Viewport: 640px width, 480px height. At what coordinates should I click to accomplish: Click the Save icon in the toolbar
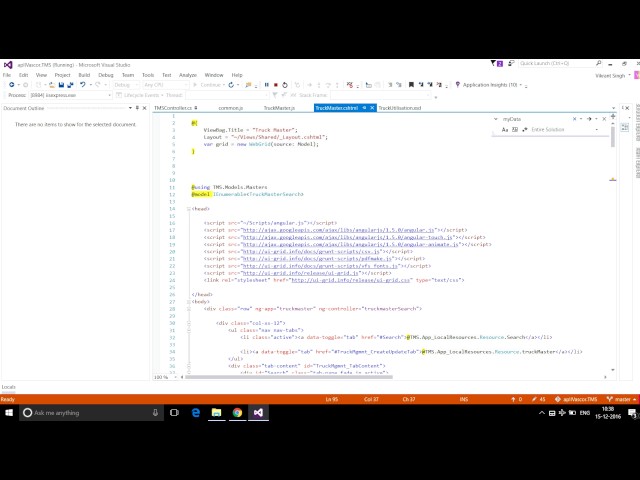61,85
